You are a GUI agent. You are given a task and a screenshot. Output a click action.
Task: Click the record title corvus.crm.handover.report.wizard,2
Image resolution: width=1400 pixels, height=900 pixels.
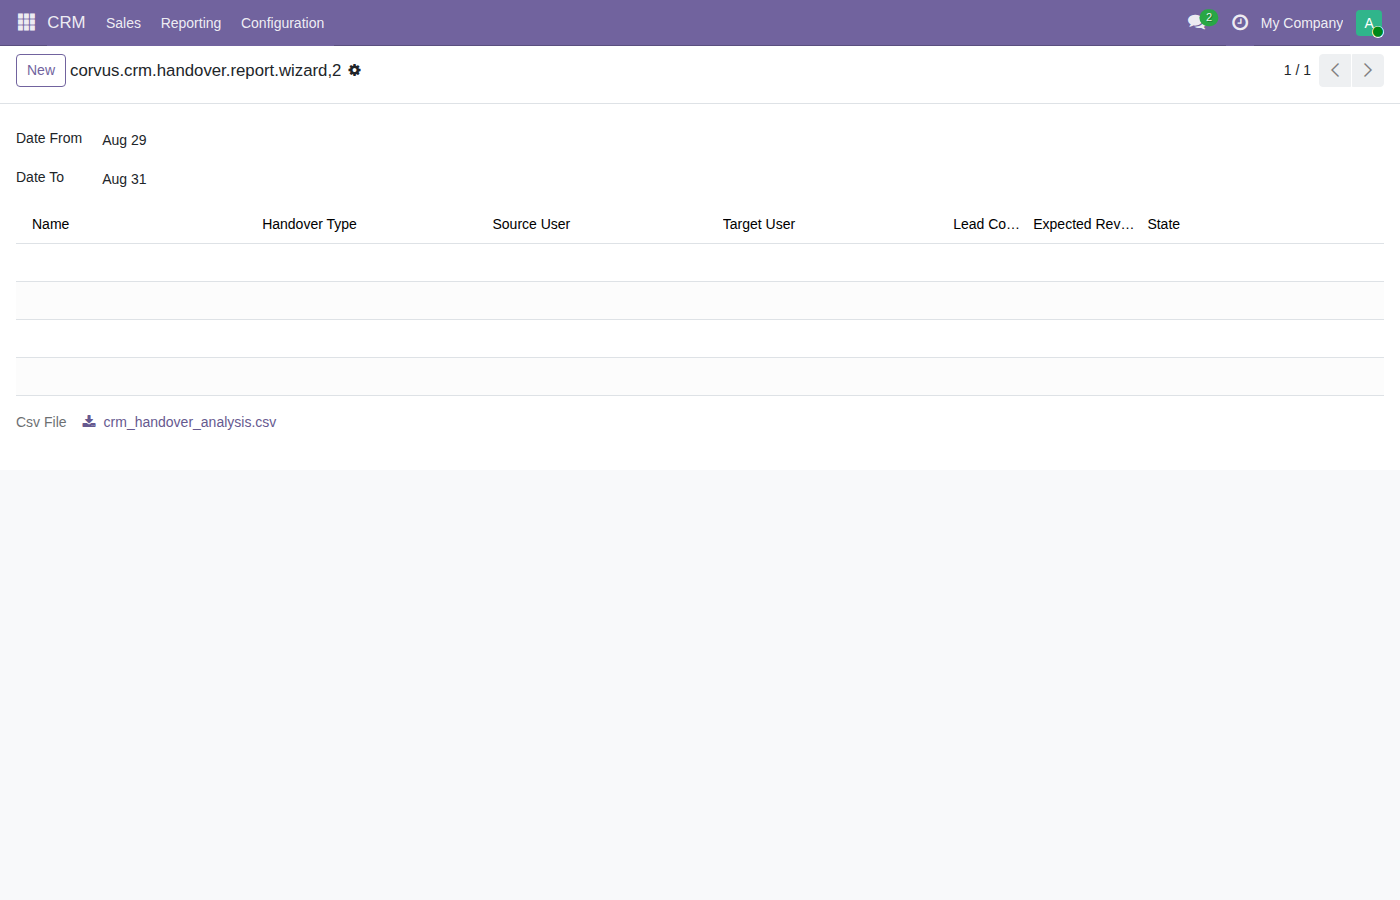[206, 70]
